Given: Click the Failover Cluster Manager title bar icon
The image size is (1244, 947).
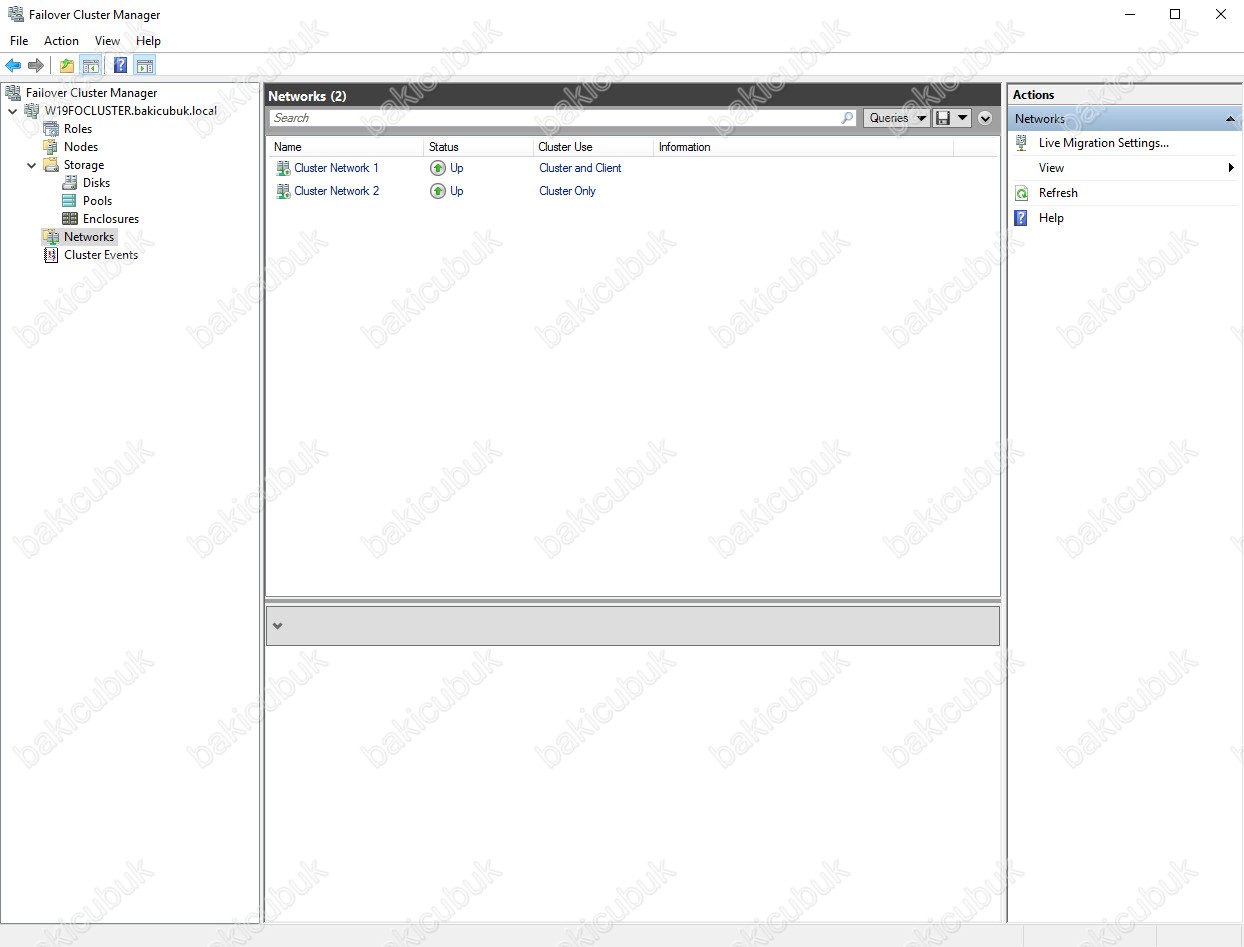Looking at the screenshot, I should (15, 15).
